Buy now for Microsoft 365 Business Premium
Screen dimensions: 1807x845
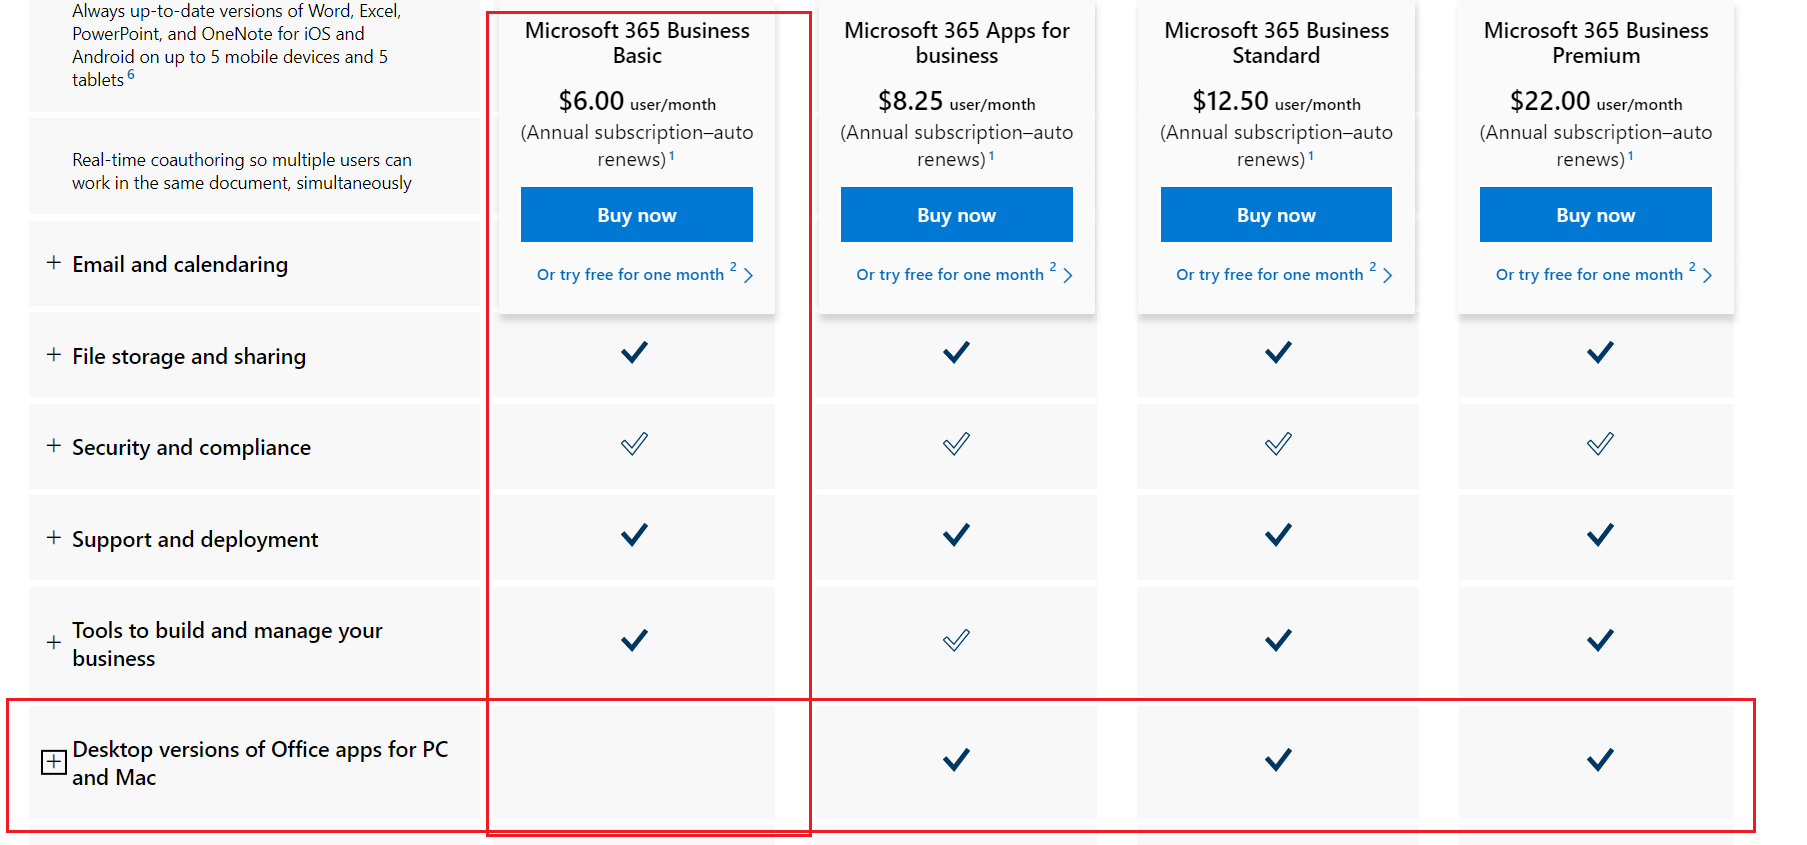click(x=1596, y=215)
